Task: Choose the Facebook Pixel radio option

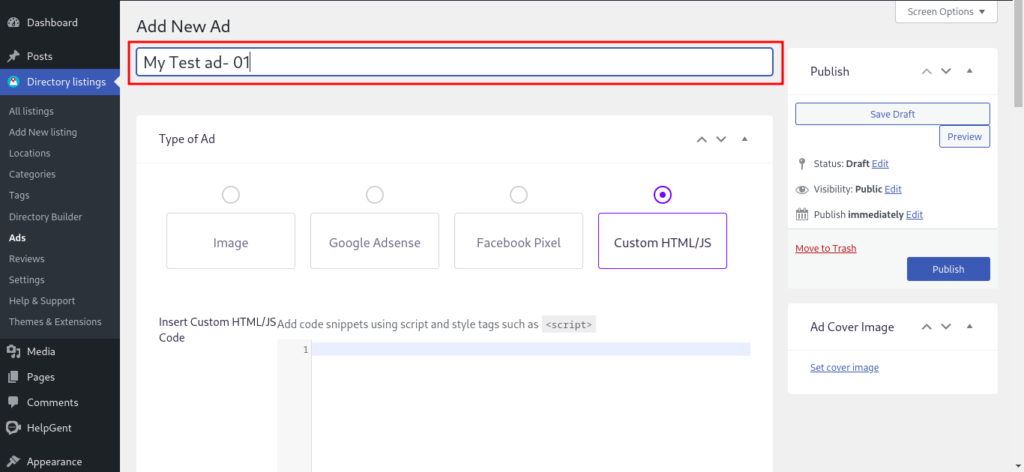Action: point(518,195)
